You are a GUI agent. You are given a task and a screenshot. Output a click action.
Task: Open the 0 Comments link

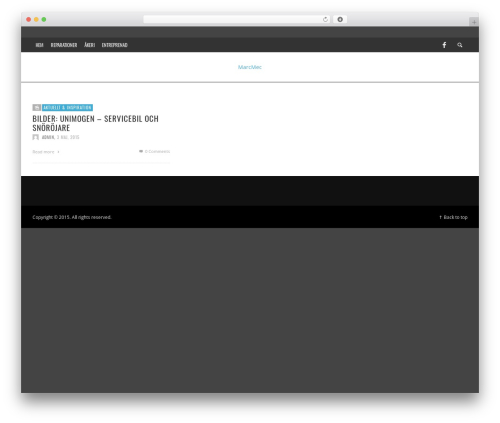(157, 151)
